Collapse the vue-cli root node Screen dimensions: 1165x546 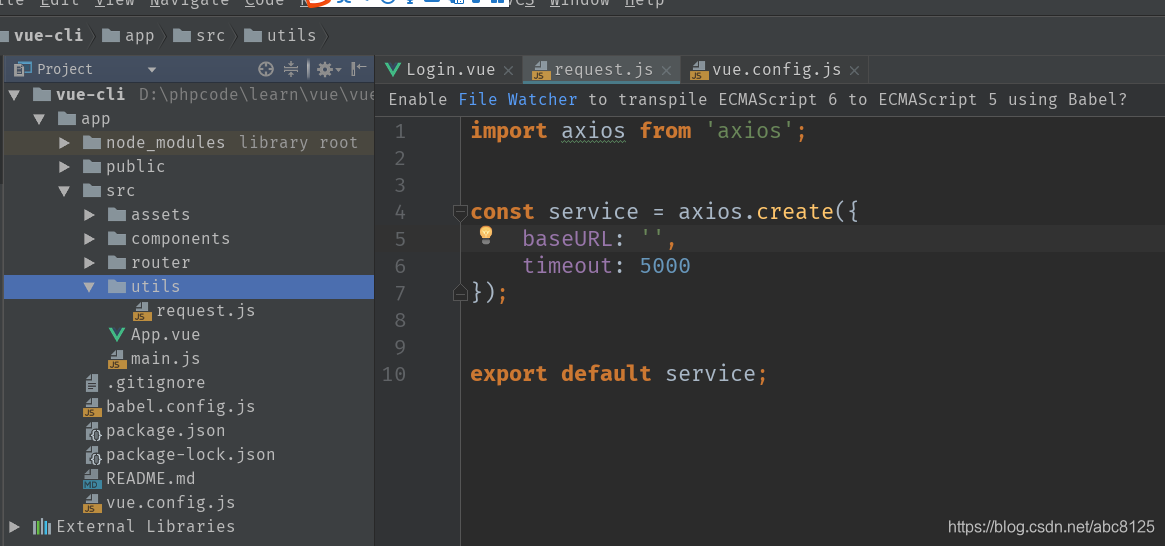point(14,95)
